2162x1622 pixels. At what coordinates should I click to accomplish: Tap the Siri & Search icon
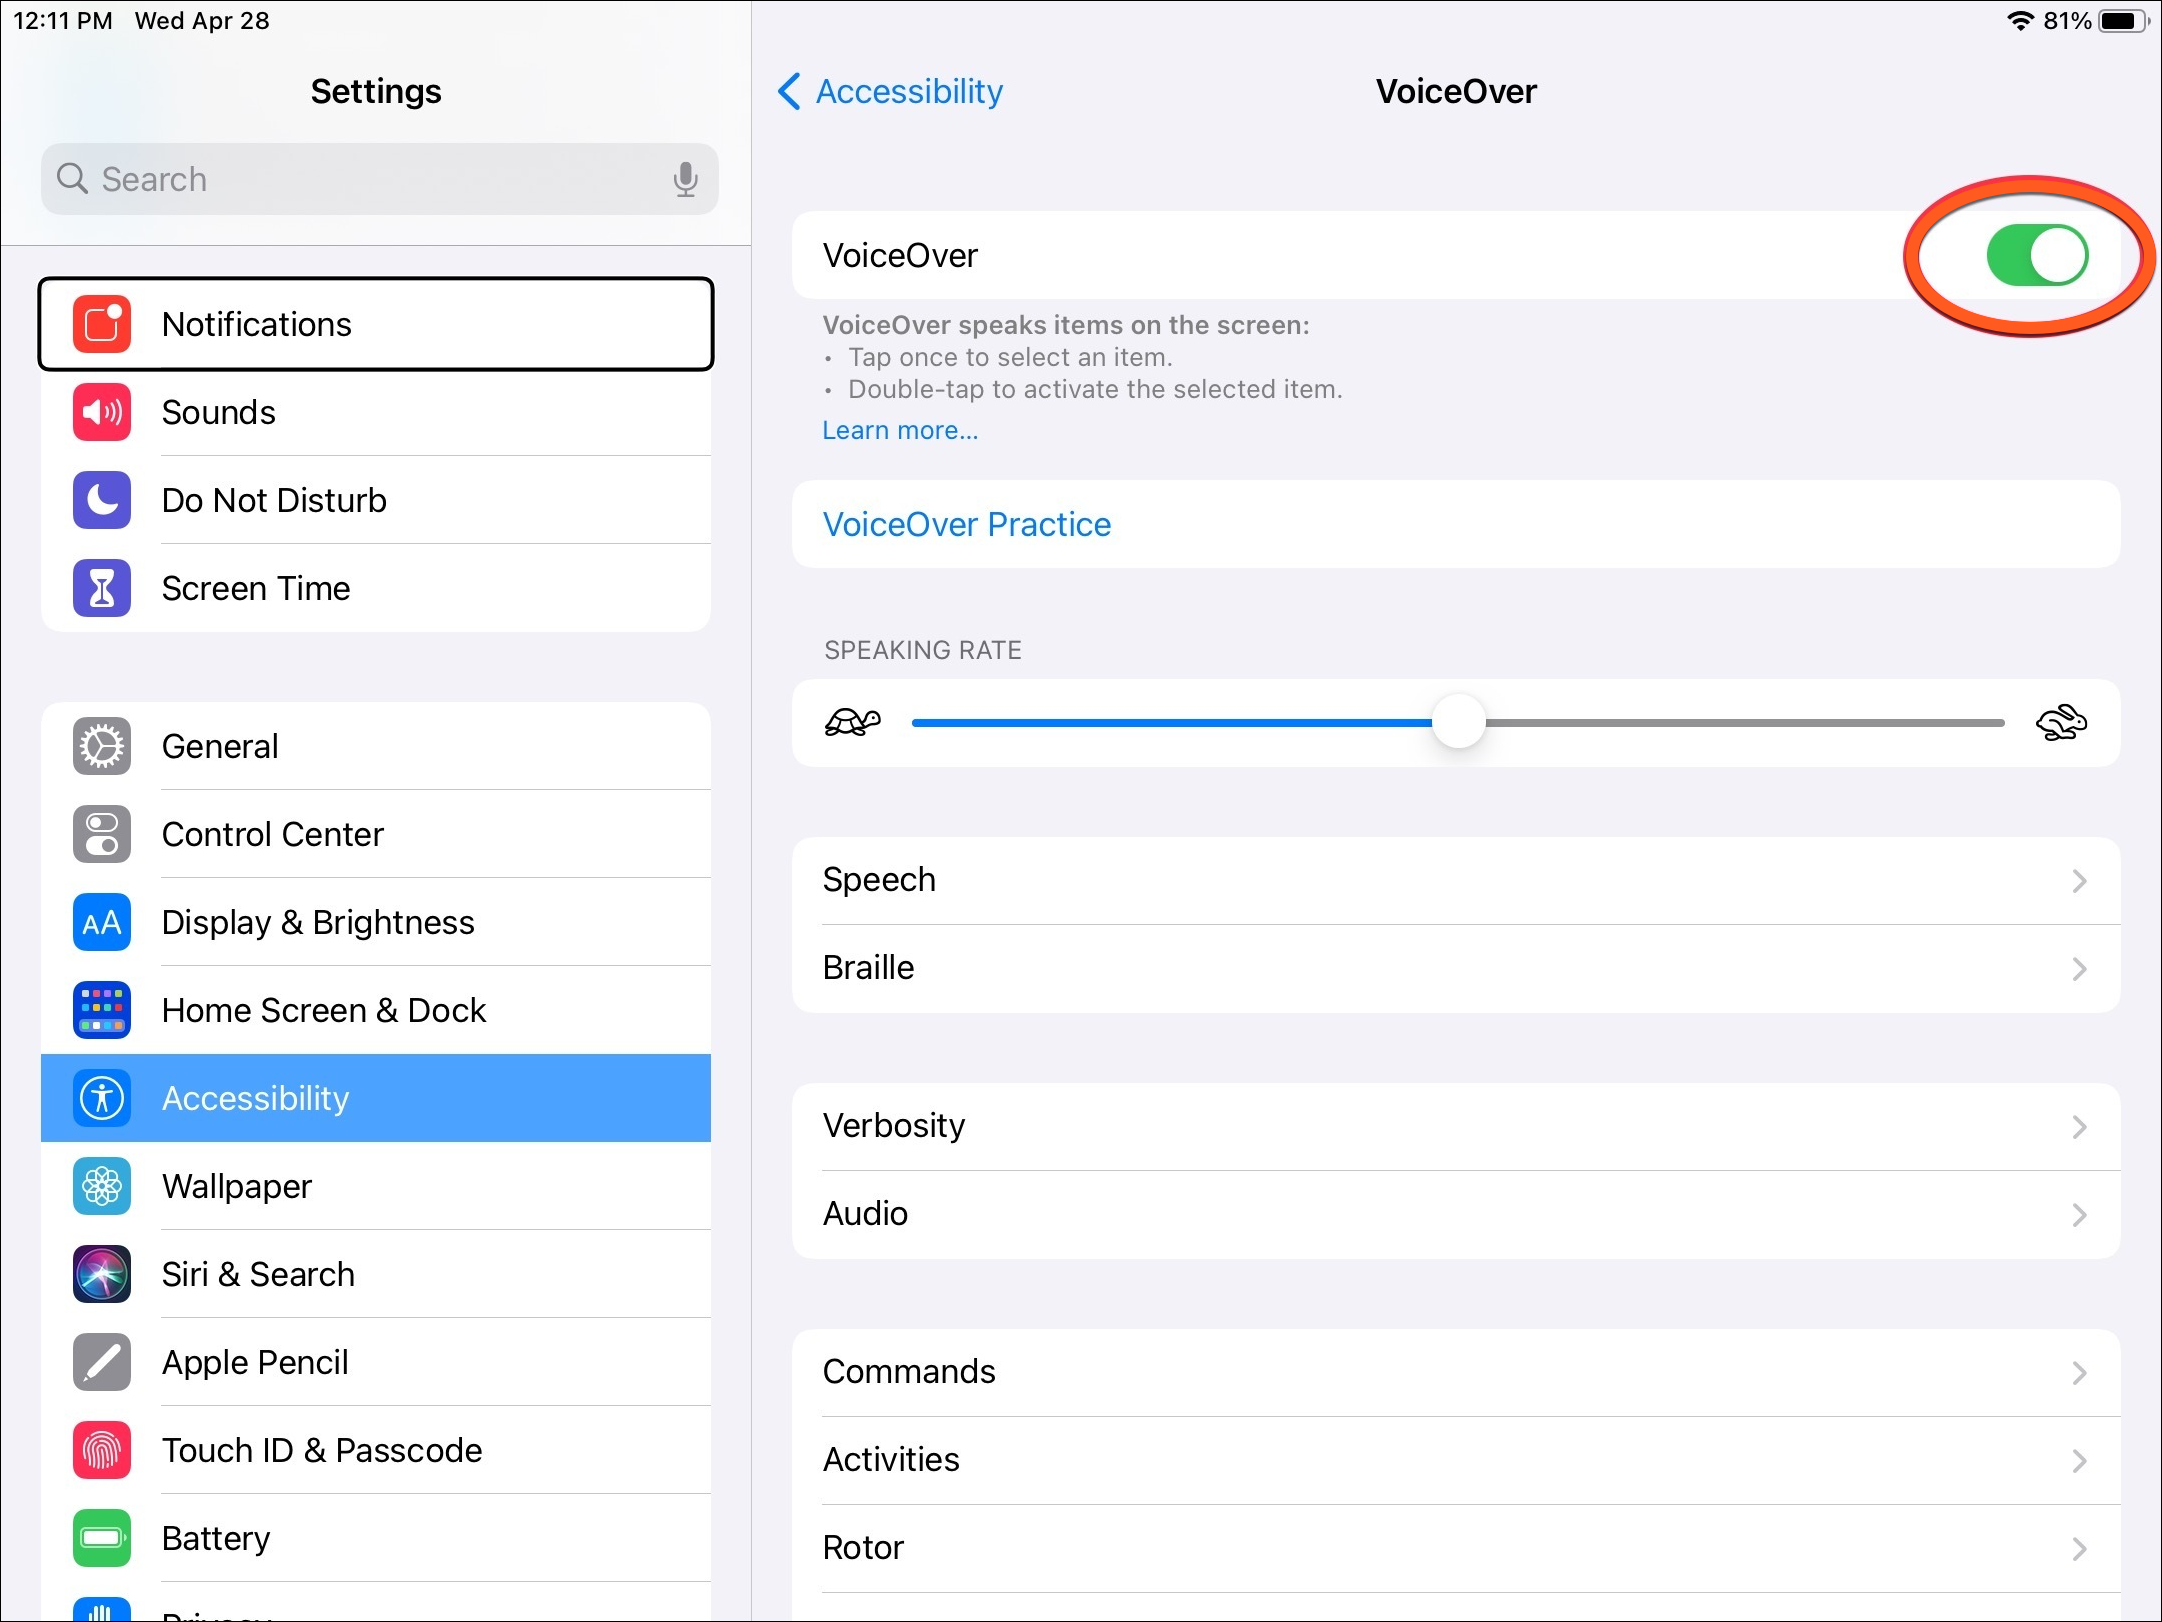tap(102, 1274)
